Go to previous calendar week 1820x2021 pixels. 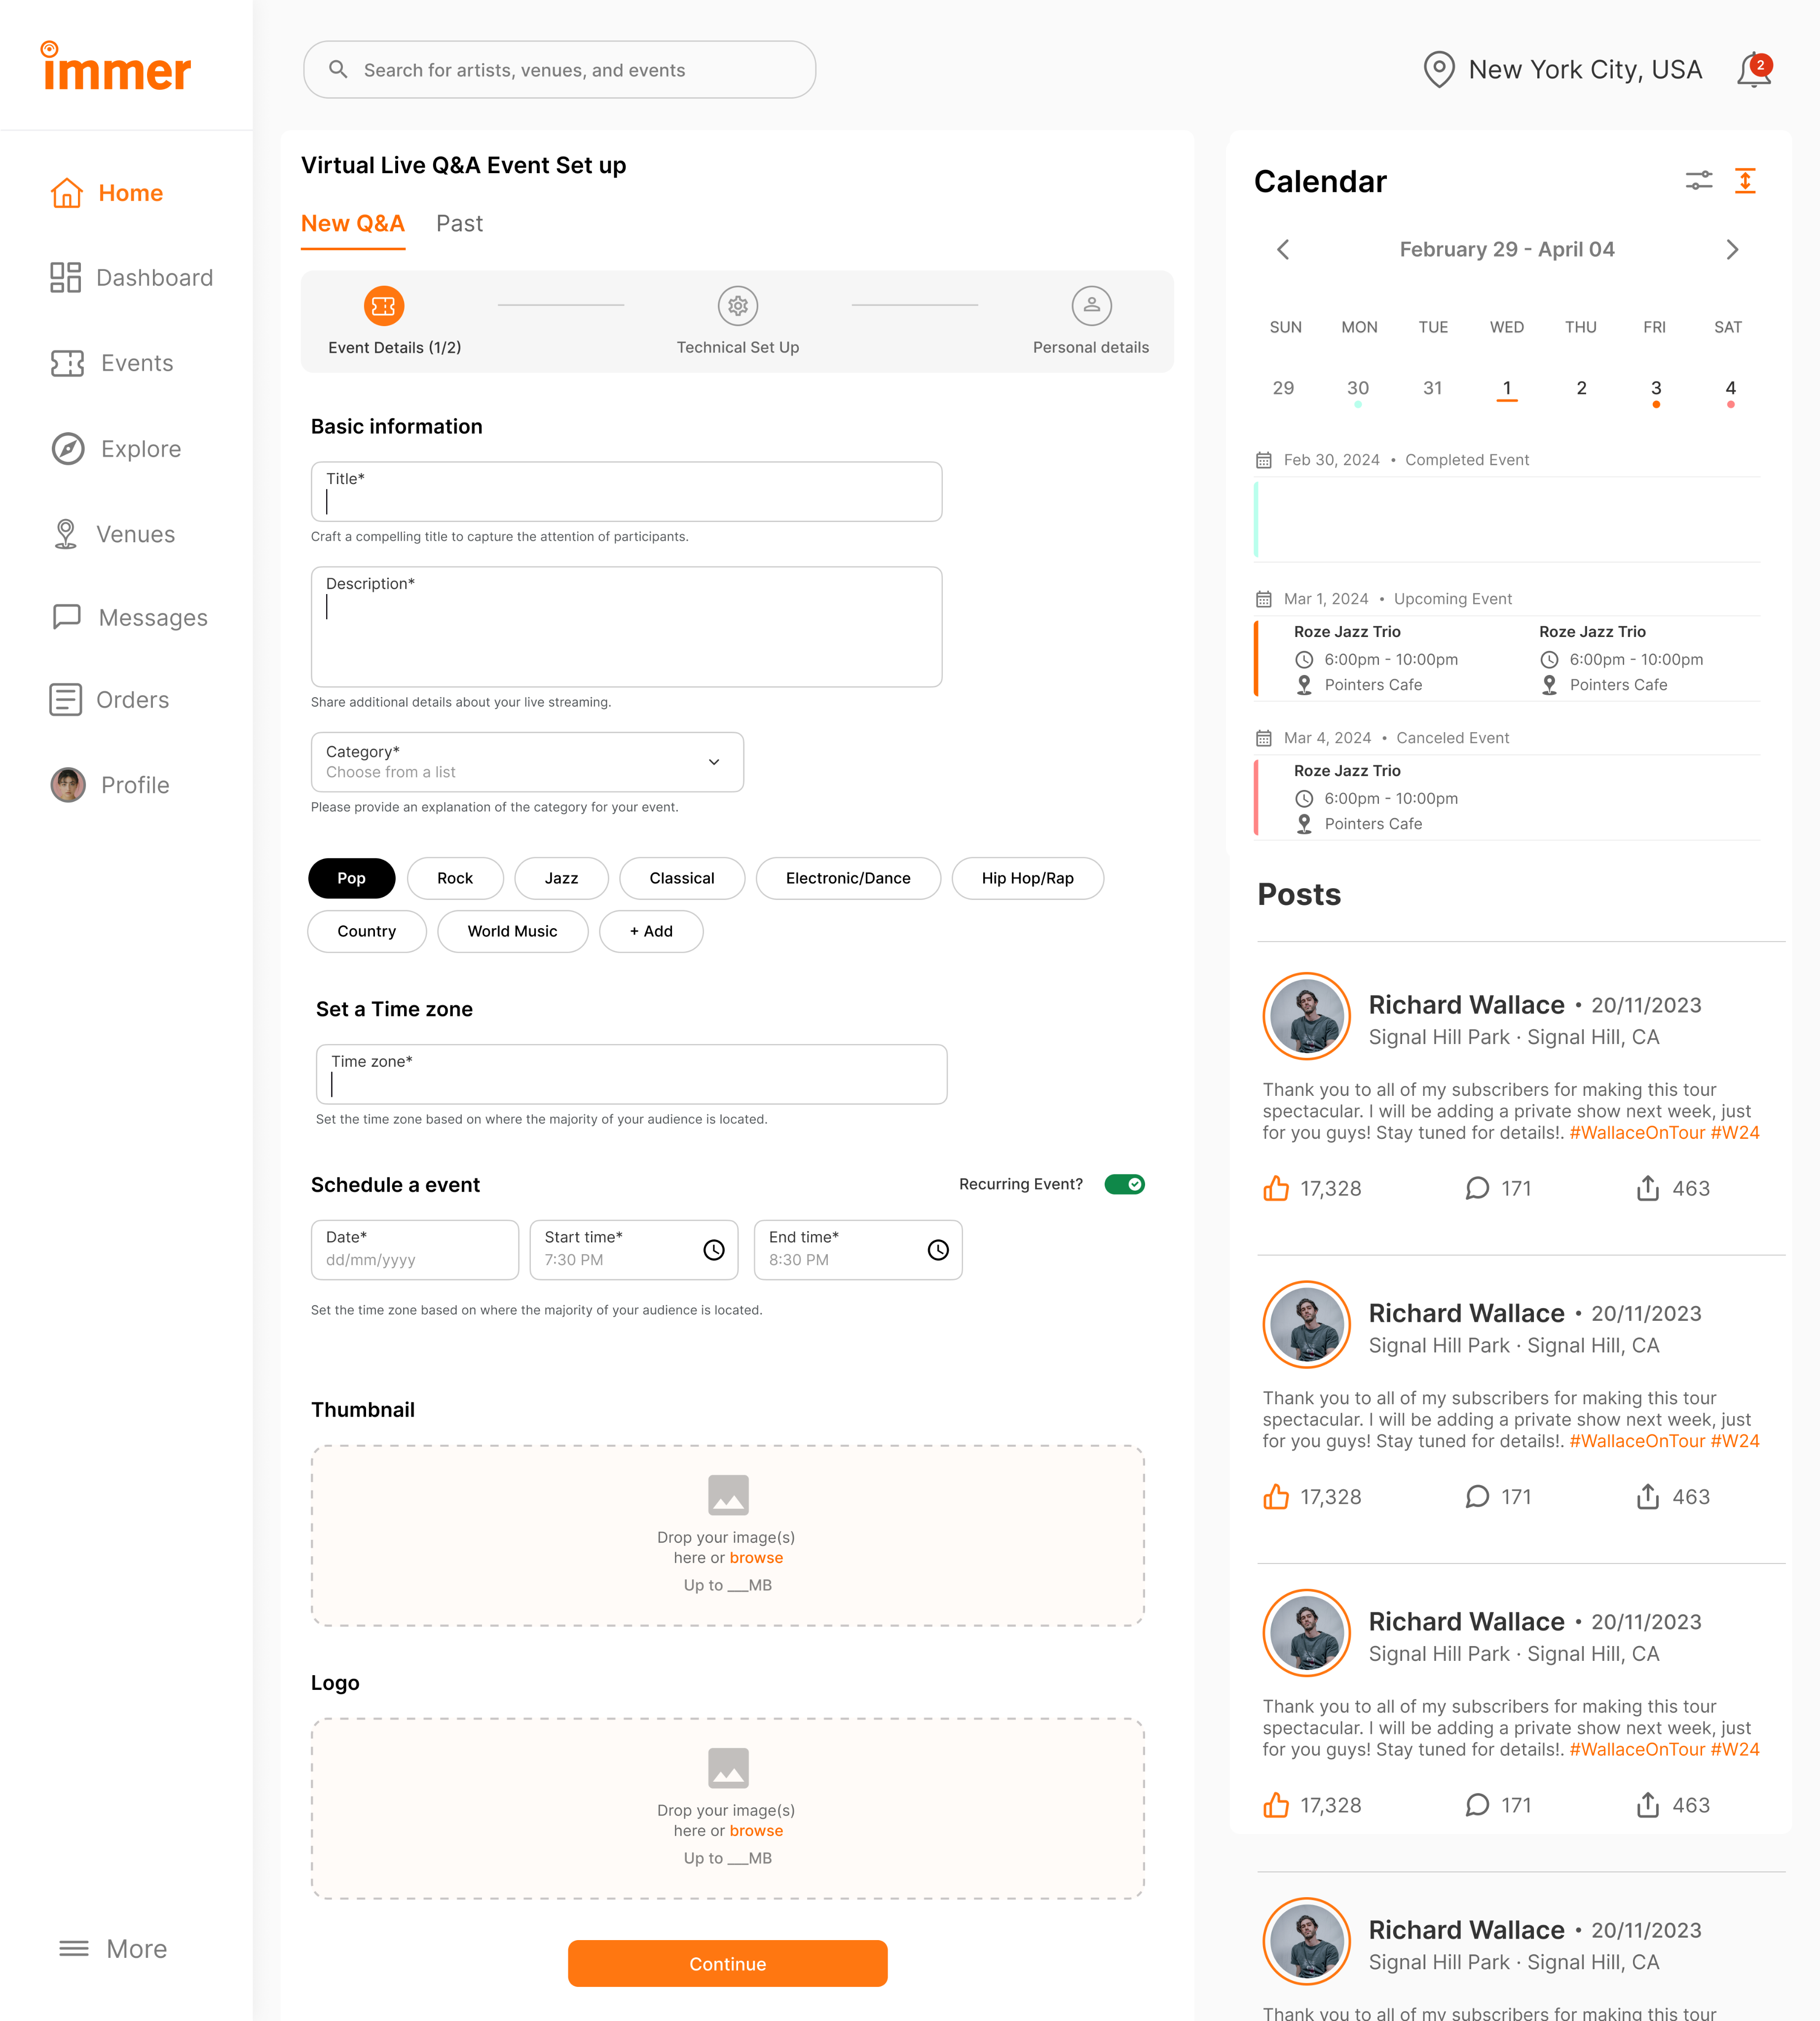point(1283,250)
